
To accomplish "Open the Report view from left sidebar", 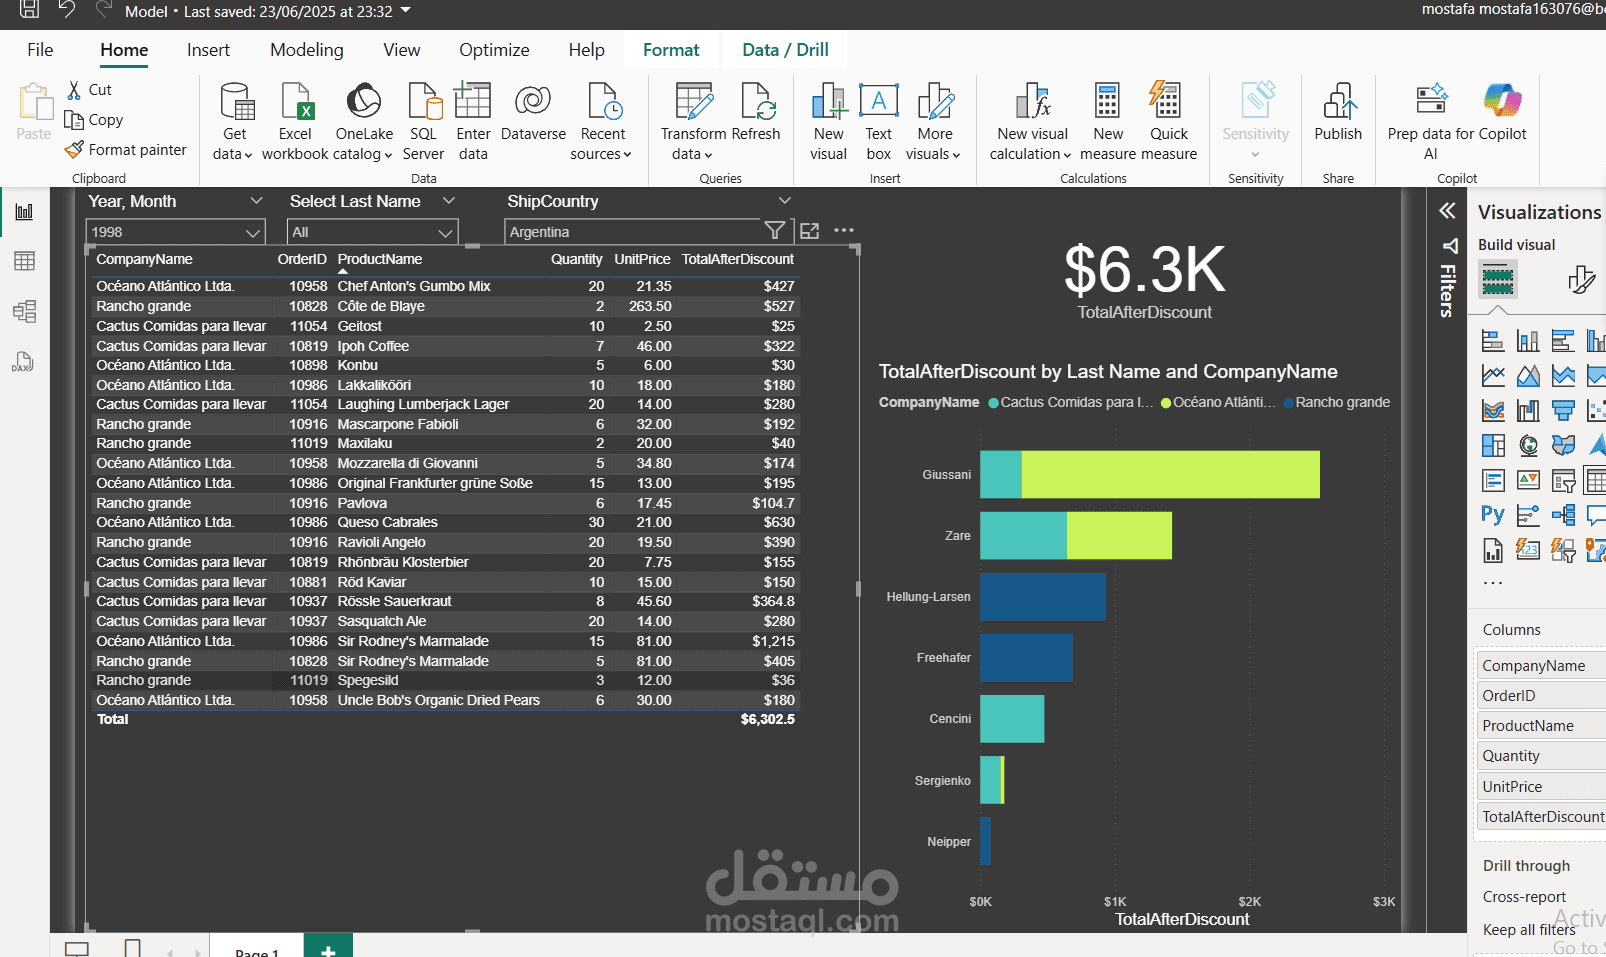I will click(24, 212).
